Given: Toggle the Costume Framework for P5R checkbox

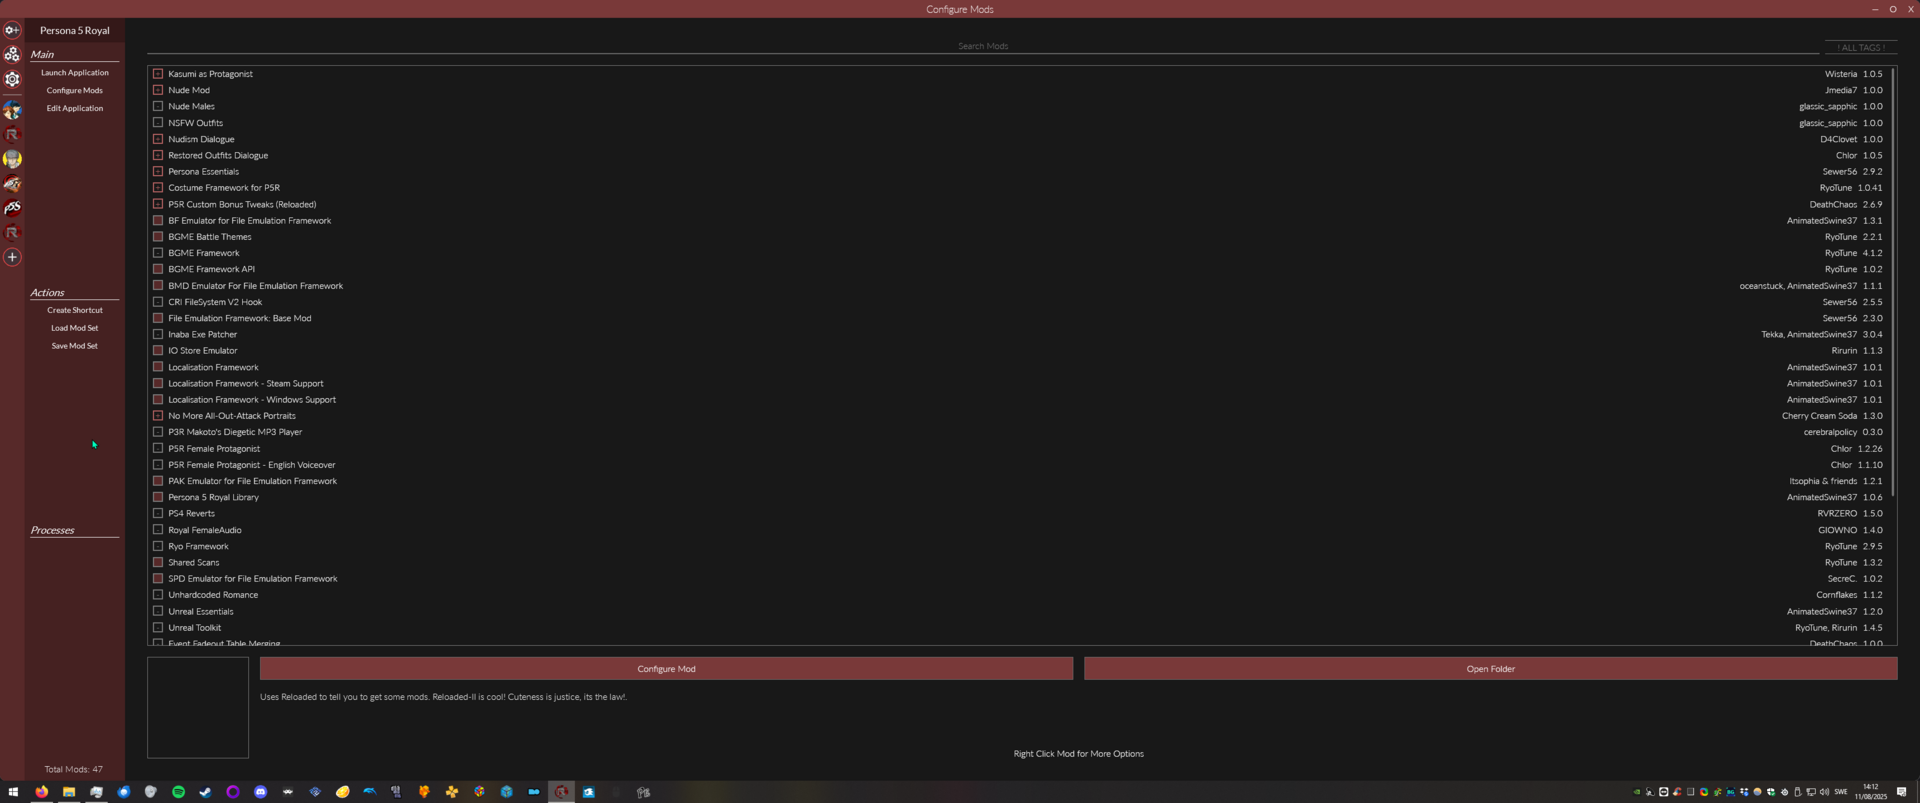Looking at the screenshot, I should (x=158, y=188).
